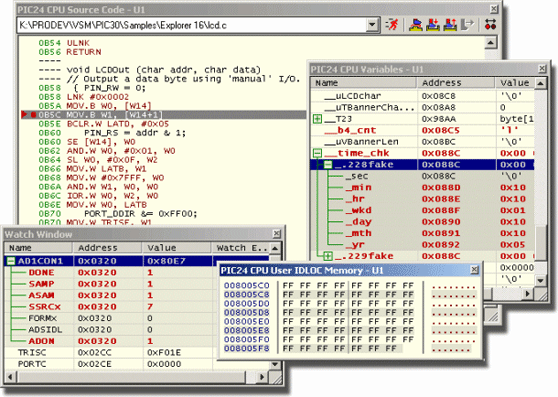Click the scroll-up arrow in Source Code window

491,43
